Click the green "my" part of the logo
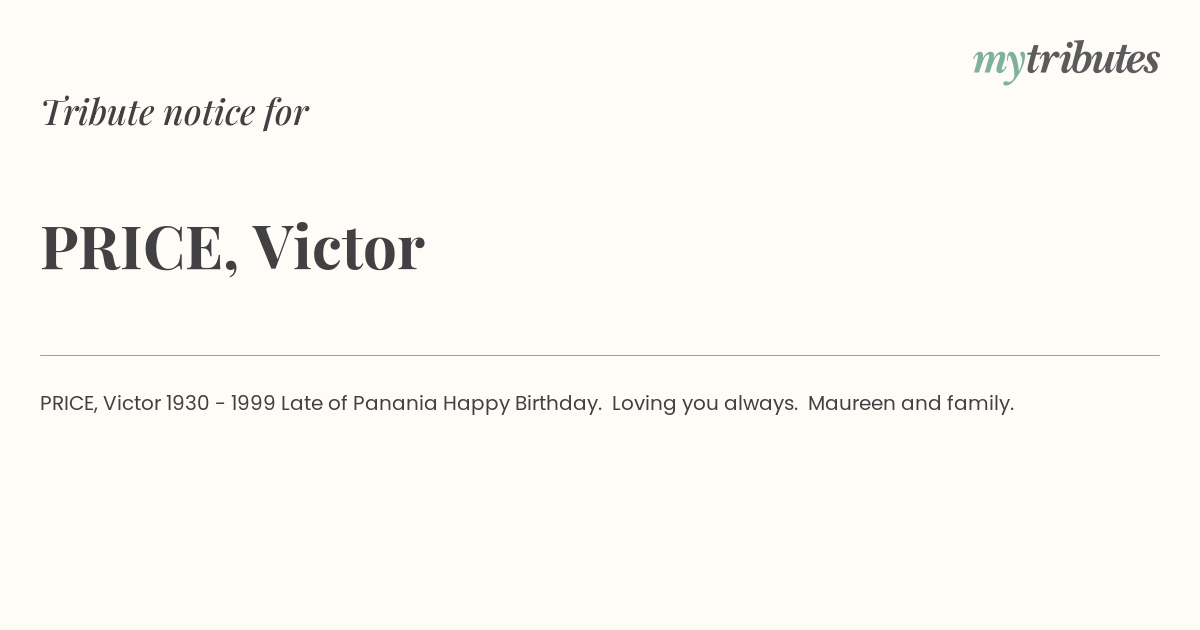Image resolution: width=1200 pixels, height=630 pixels. click(x=999, y=64)
